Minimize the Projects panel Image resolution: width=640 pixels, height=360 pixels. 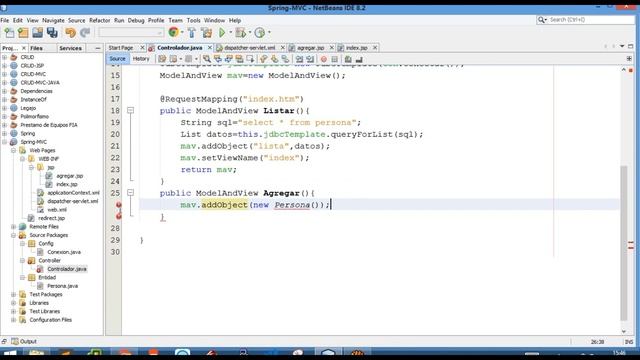[98, 48]
